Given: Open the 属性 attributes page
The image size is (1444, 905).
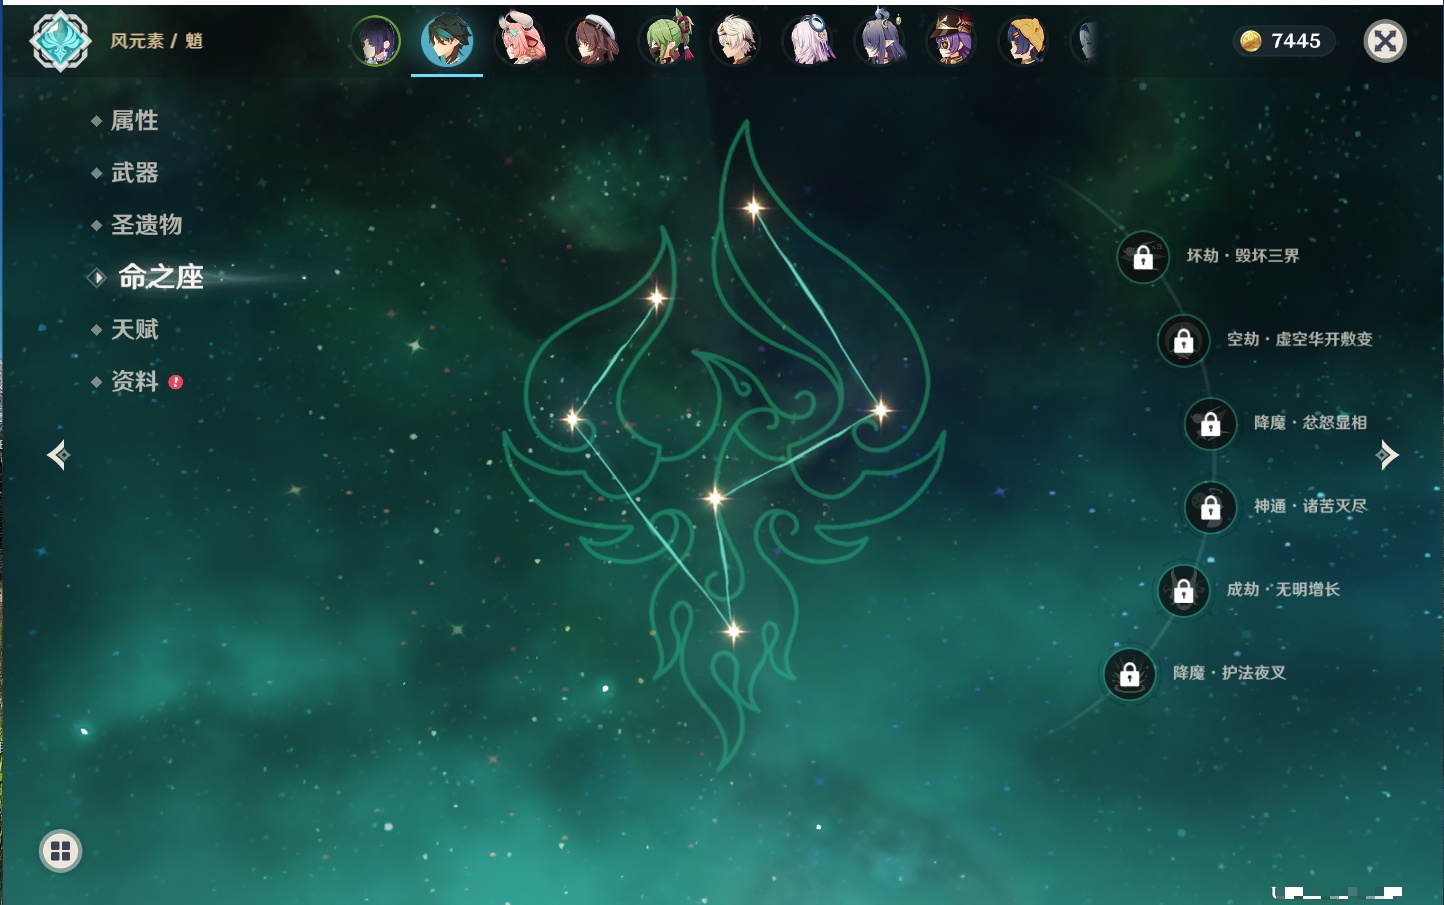Looking at the screenshot, I should (134, 121).
